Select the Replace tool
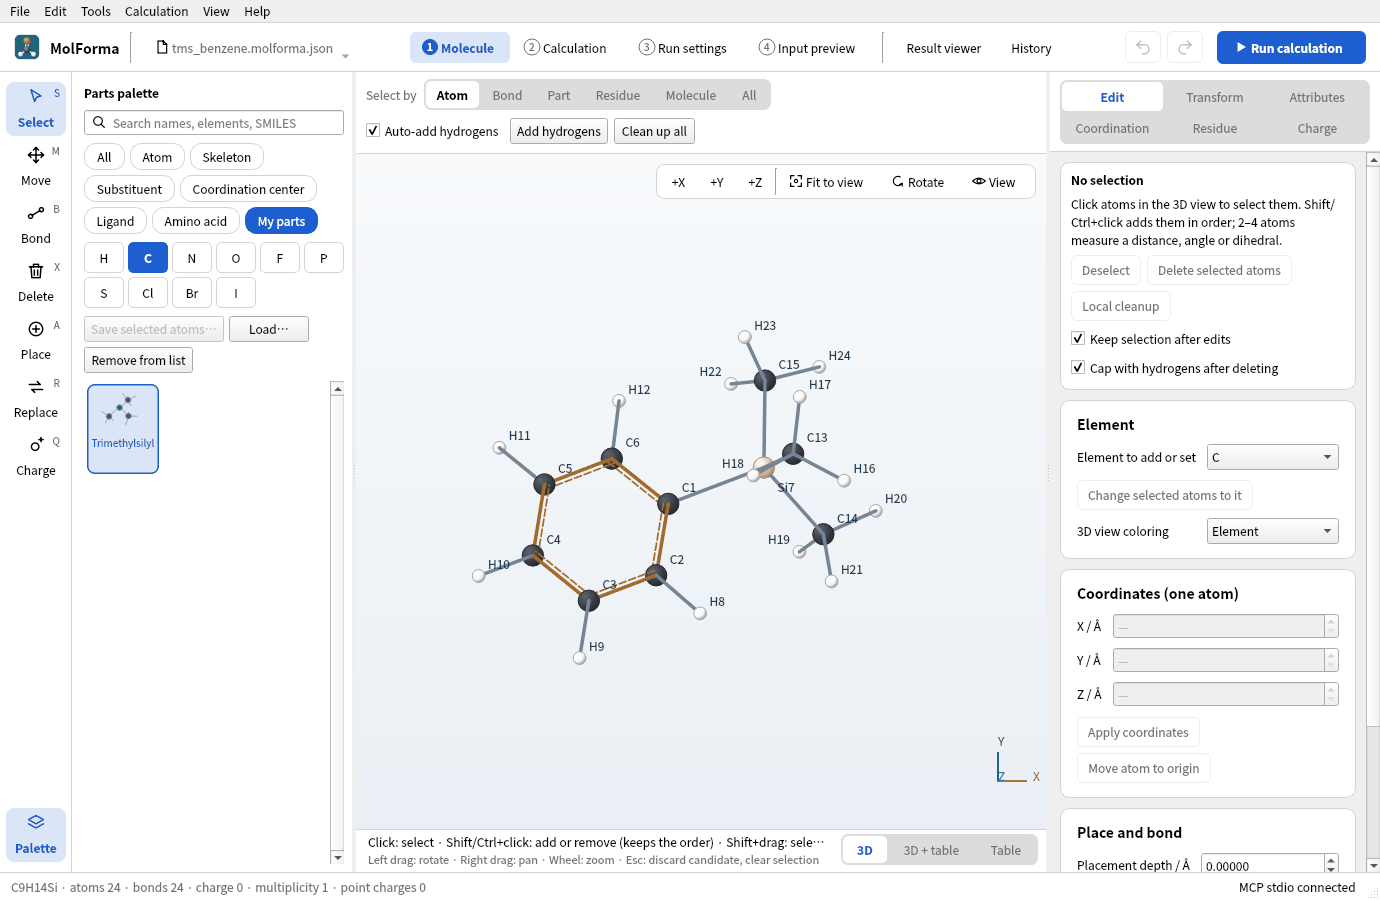Image resolution: width=1380 pixels, height=900 pixels. (x=36, y=398)
